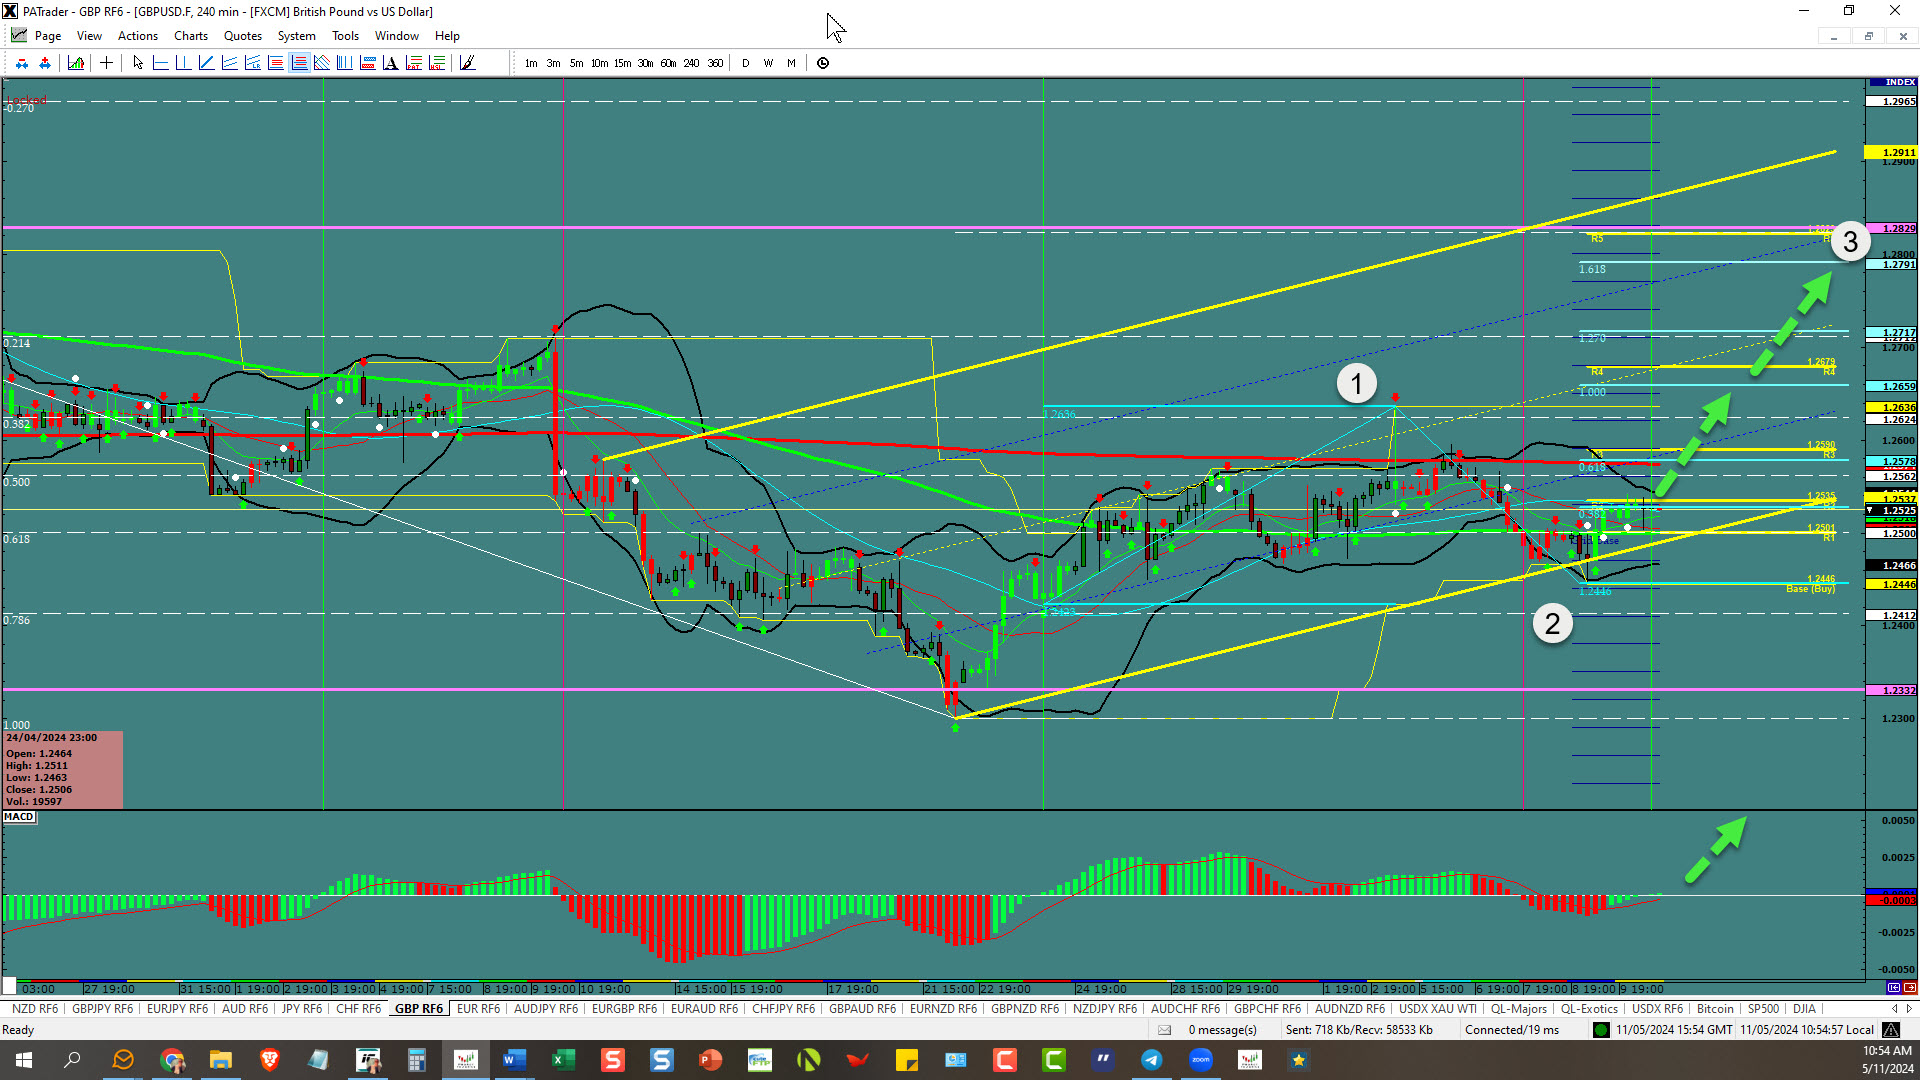The width and height of the screenshot is (1920, 1080).
Task: Open the Actions menu
Action: point(138,36)
